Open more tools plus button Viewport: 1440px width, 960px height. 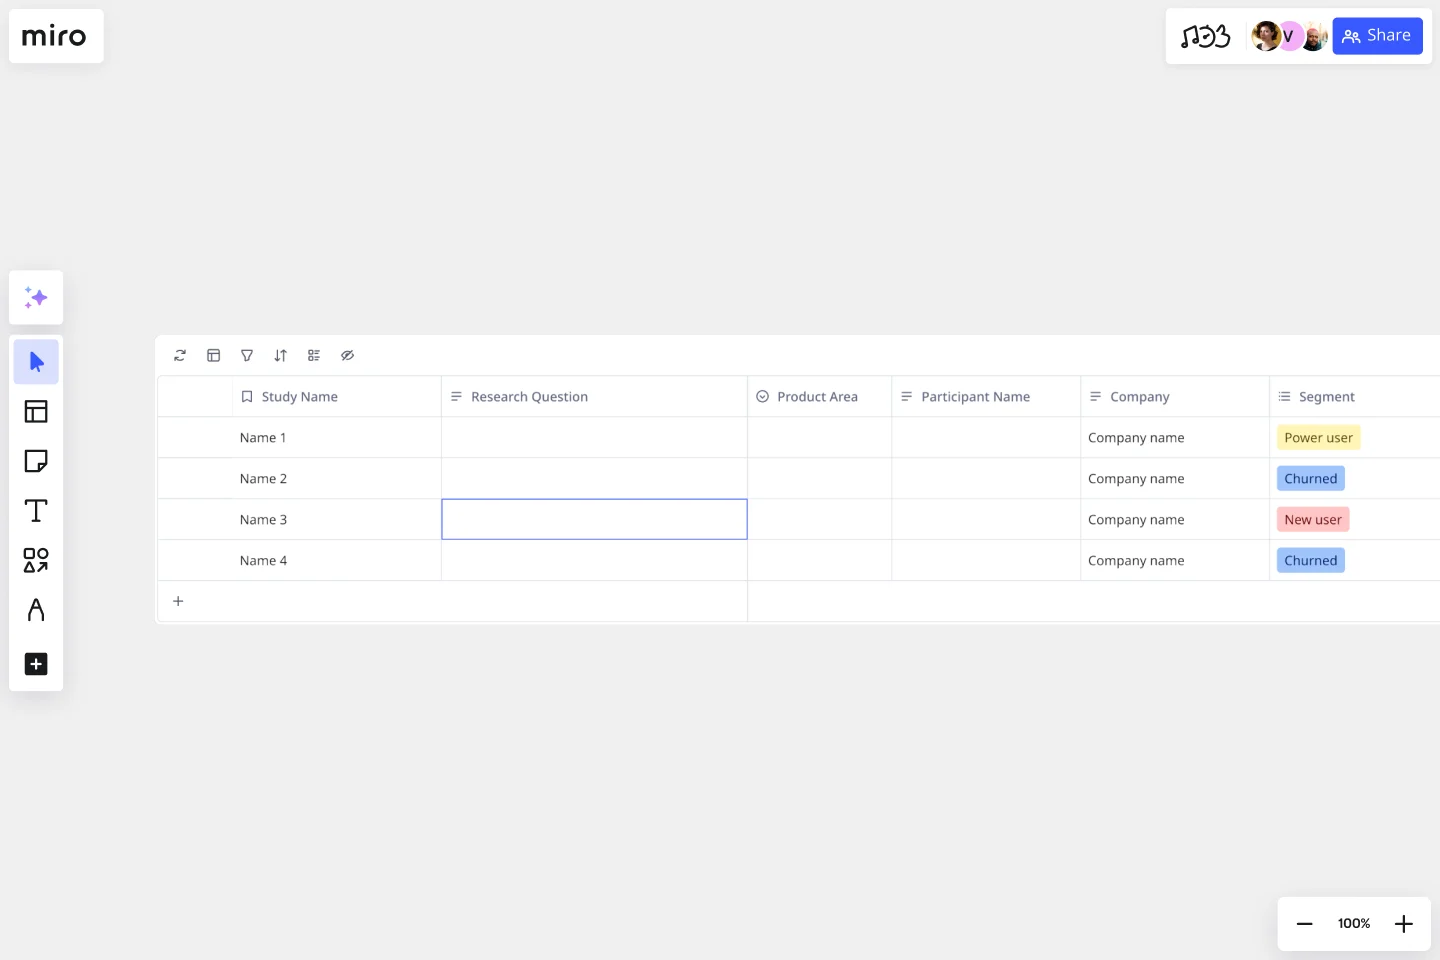pyautogui.click(x=36, y=664)
